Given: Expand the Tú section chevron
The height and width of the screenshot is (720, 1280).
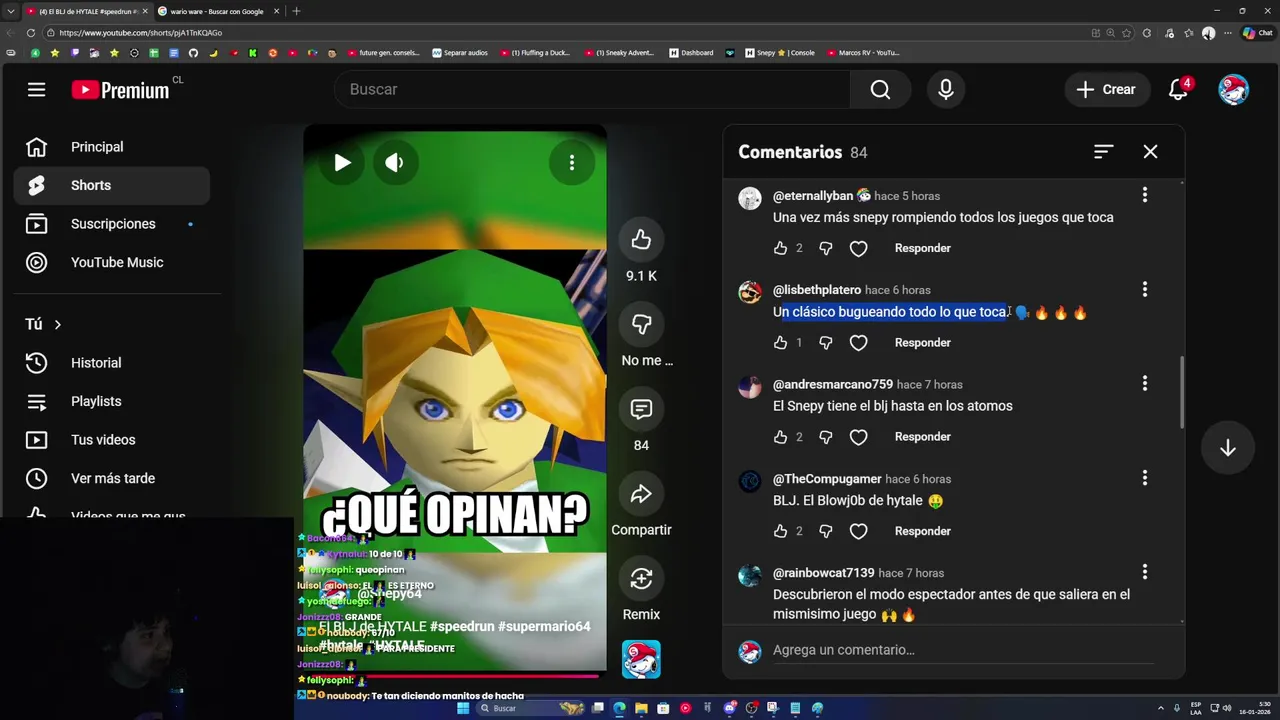Looking at the screenshot, I should point(57,324).
